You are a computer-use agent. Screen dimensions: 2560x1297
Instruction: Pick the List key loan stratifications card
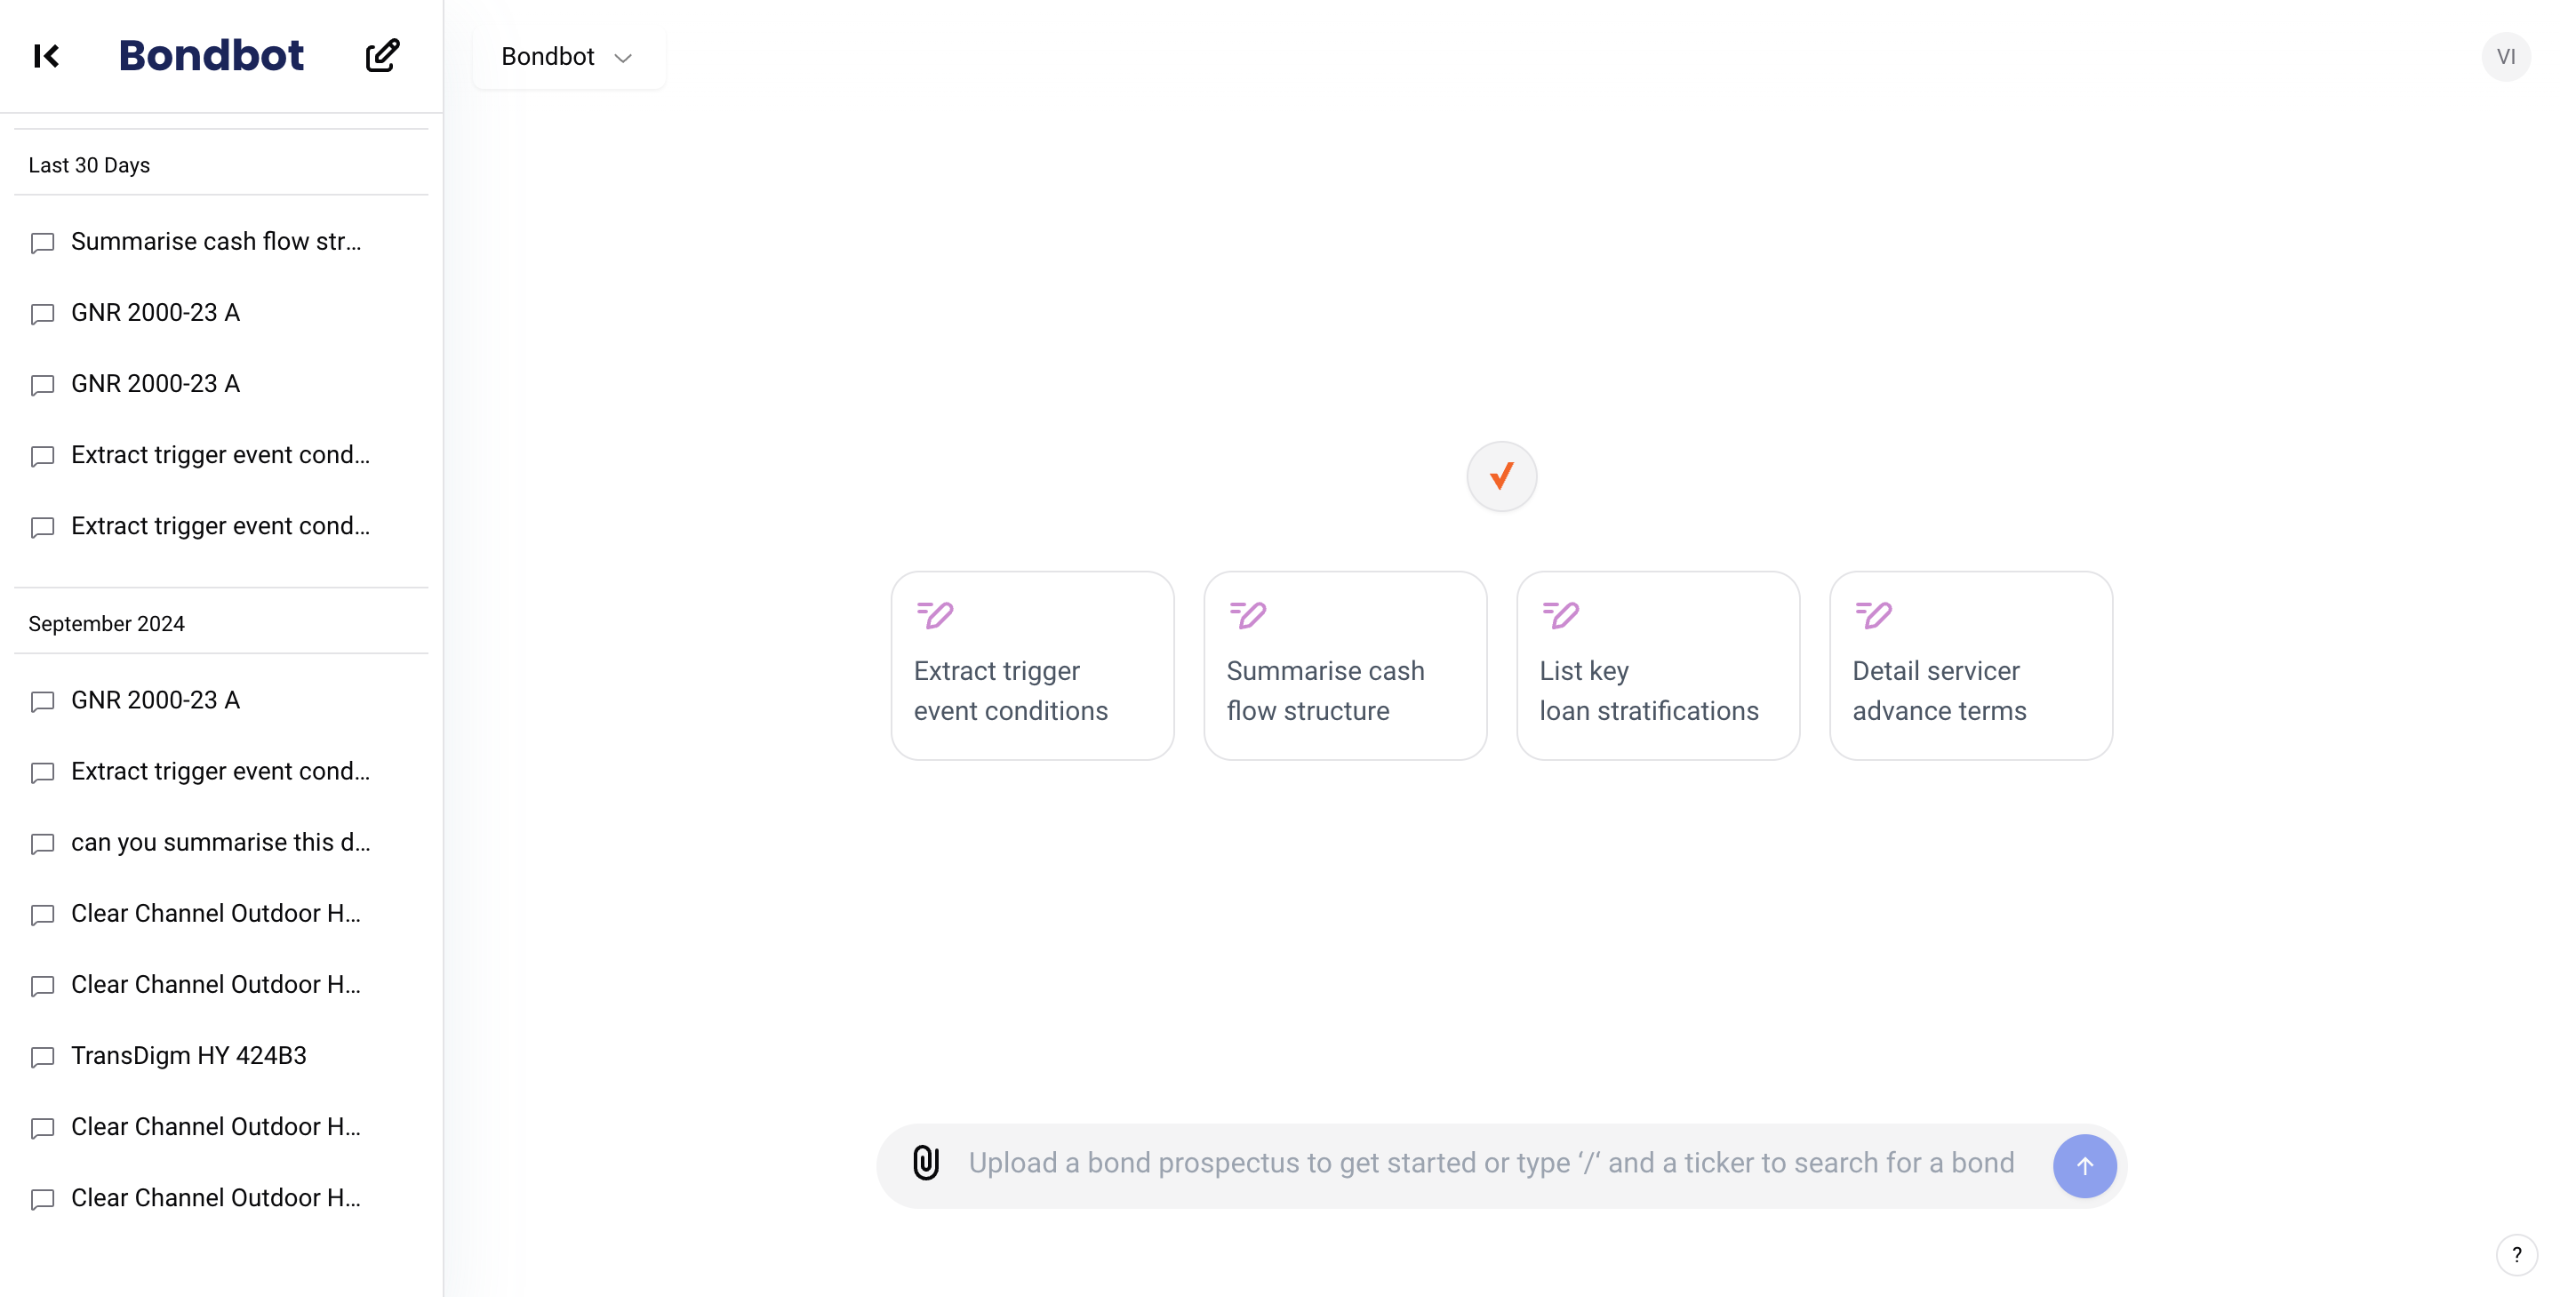1658,666
